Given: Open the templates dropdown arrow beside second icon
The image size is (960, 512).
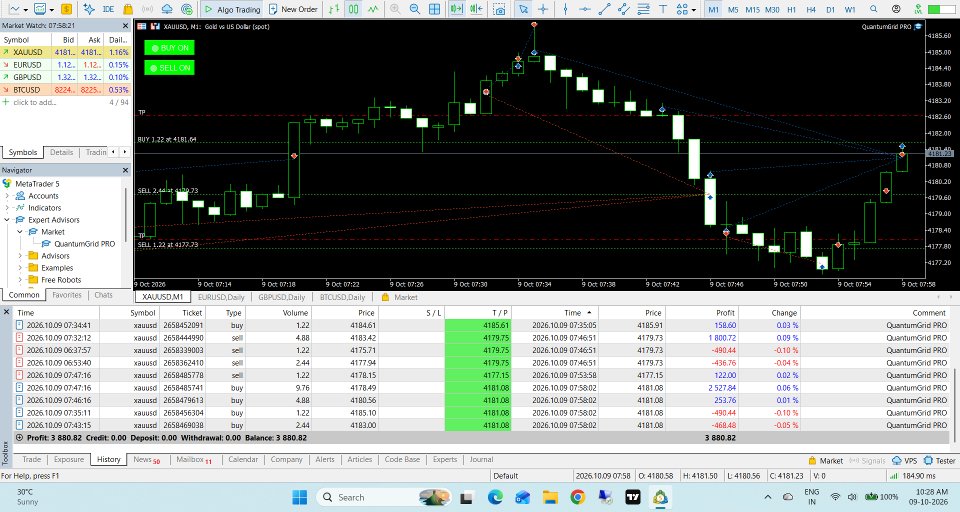Looking at the screenshot, I should pyautogui.click(x=51, y=10).
